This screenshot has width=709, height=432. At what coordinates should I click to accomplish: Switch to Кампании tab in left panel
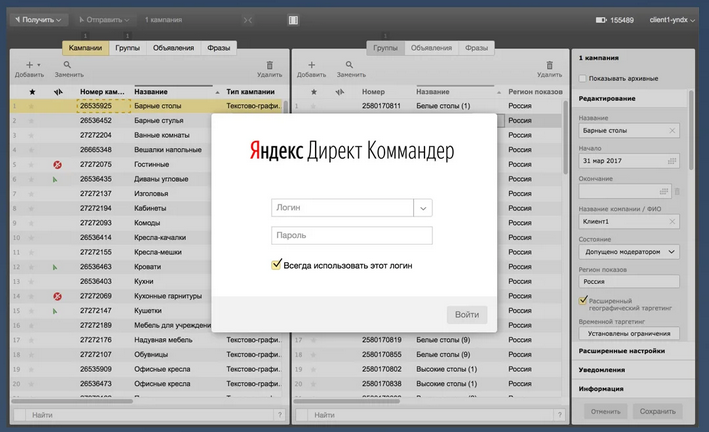(85, 48)
